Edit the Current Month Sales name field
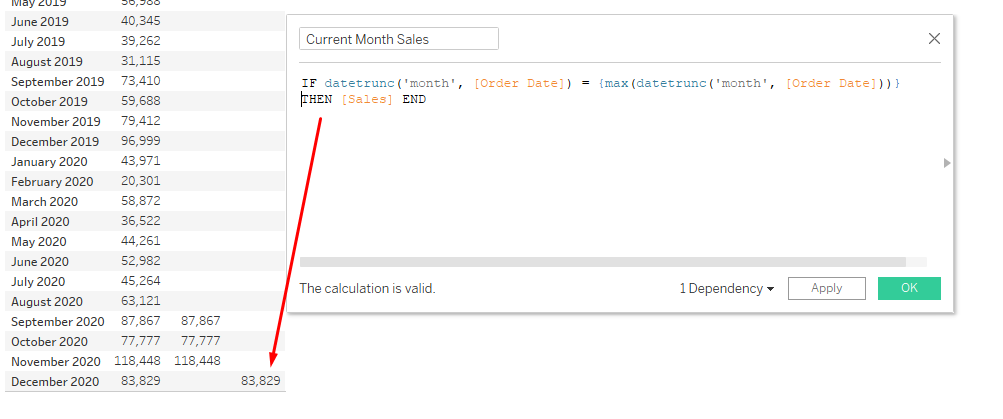 pos(398,39)
